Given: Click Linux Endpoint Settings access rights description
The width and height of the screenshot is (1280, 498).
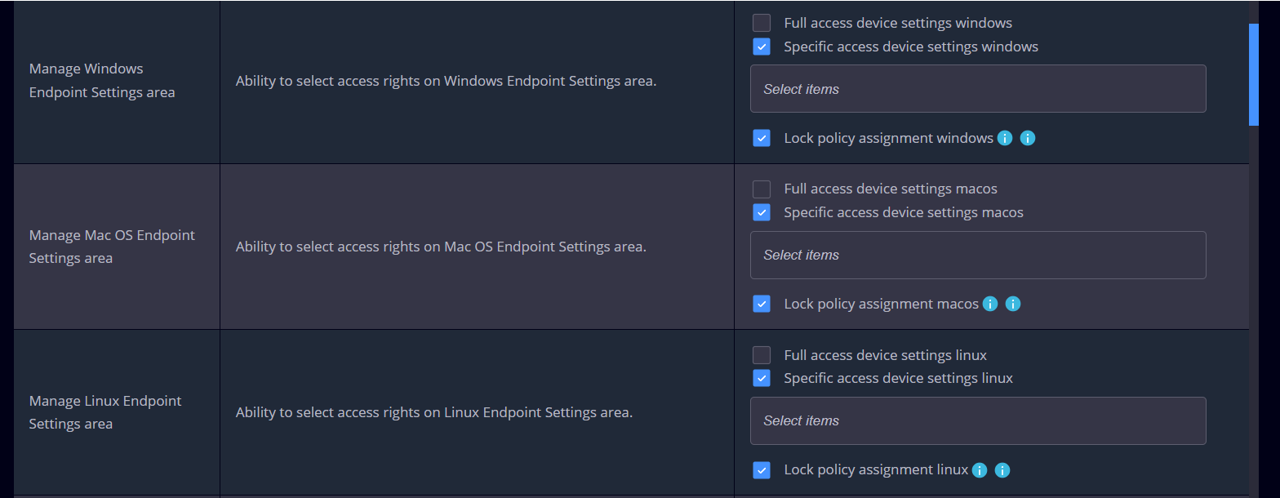Looking at the screenshot, I should pyautogui.click(x=434, y=413).
